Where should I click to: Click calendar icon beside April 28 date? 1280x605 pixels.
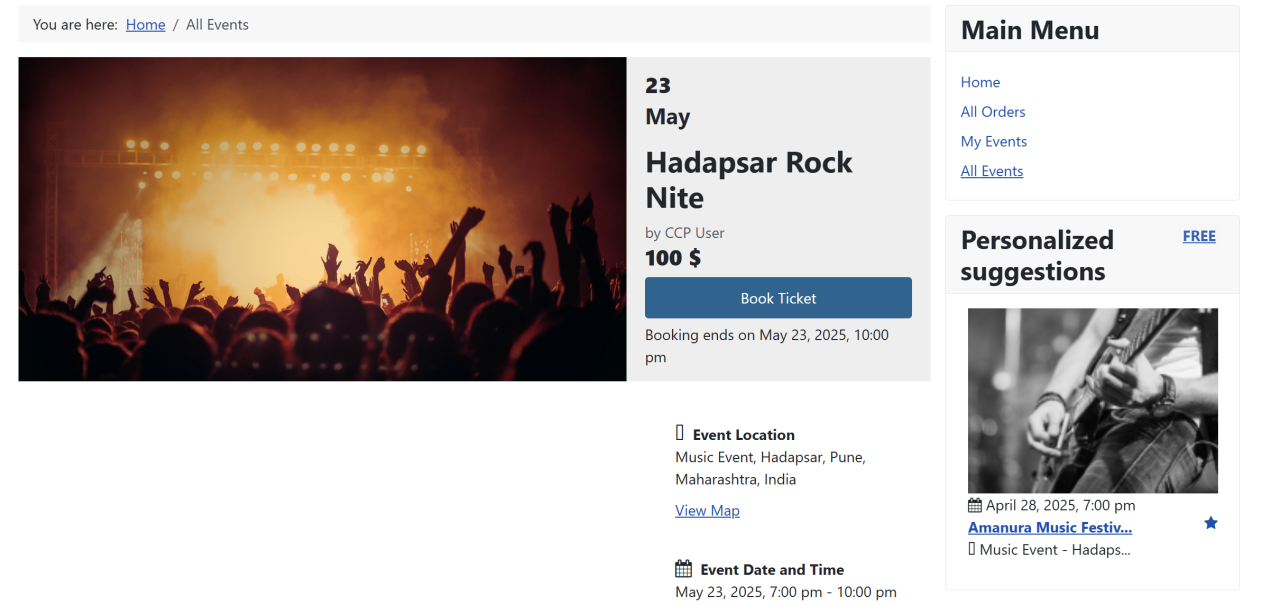(x=975, y=505)
